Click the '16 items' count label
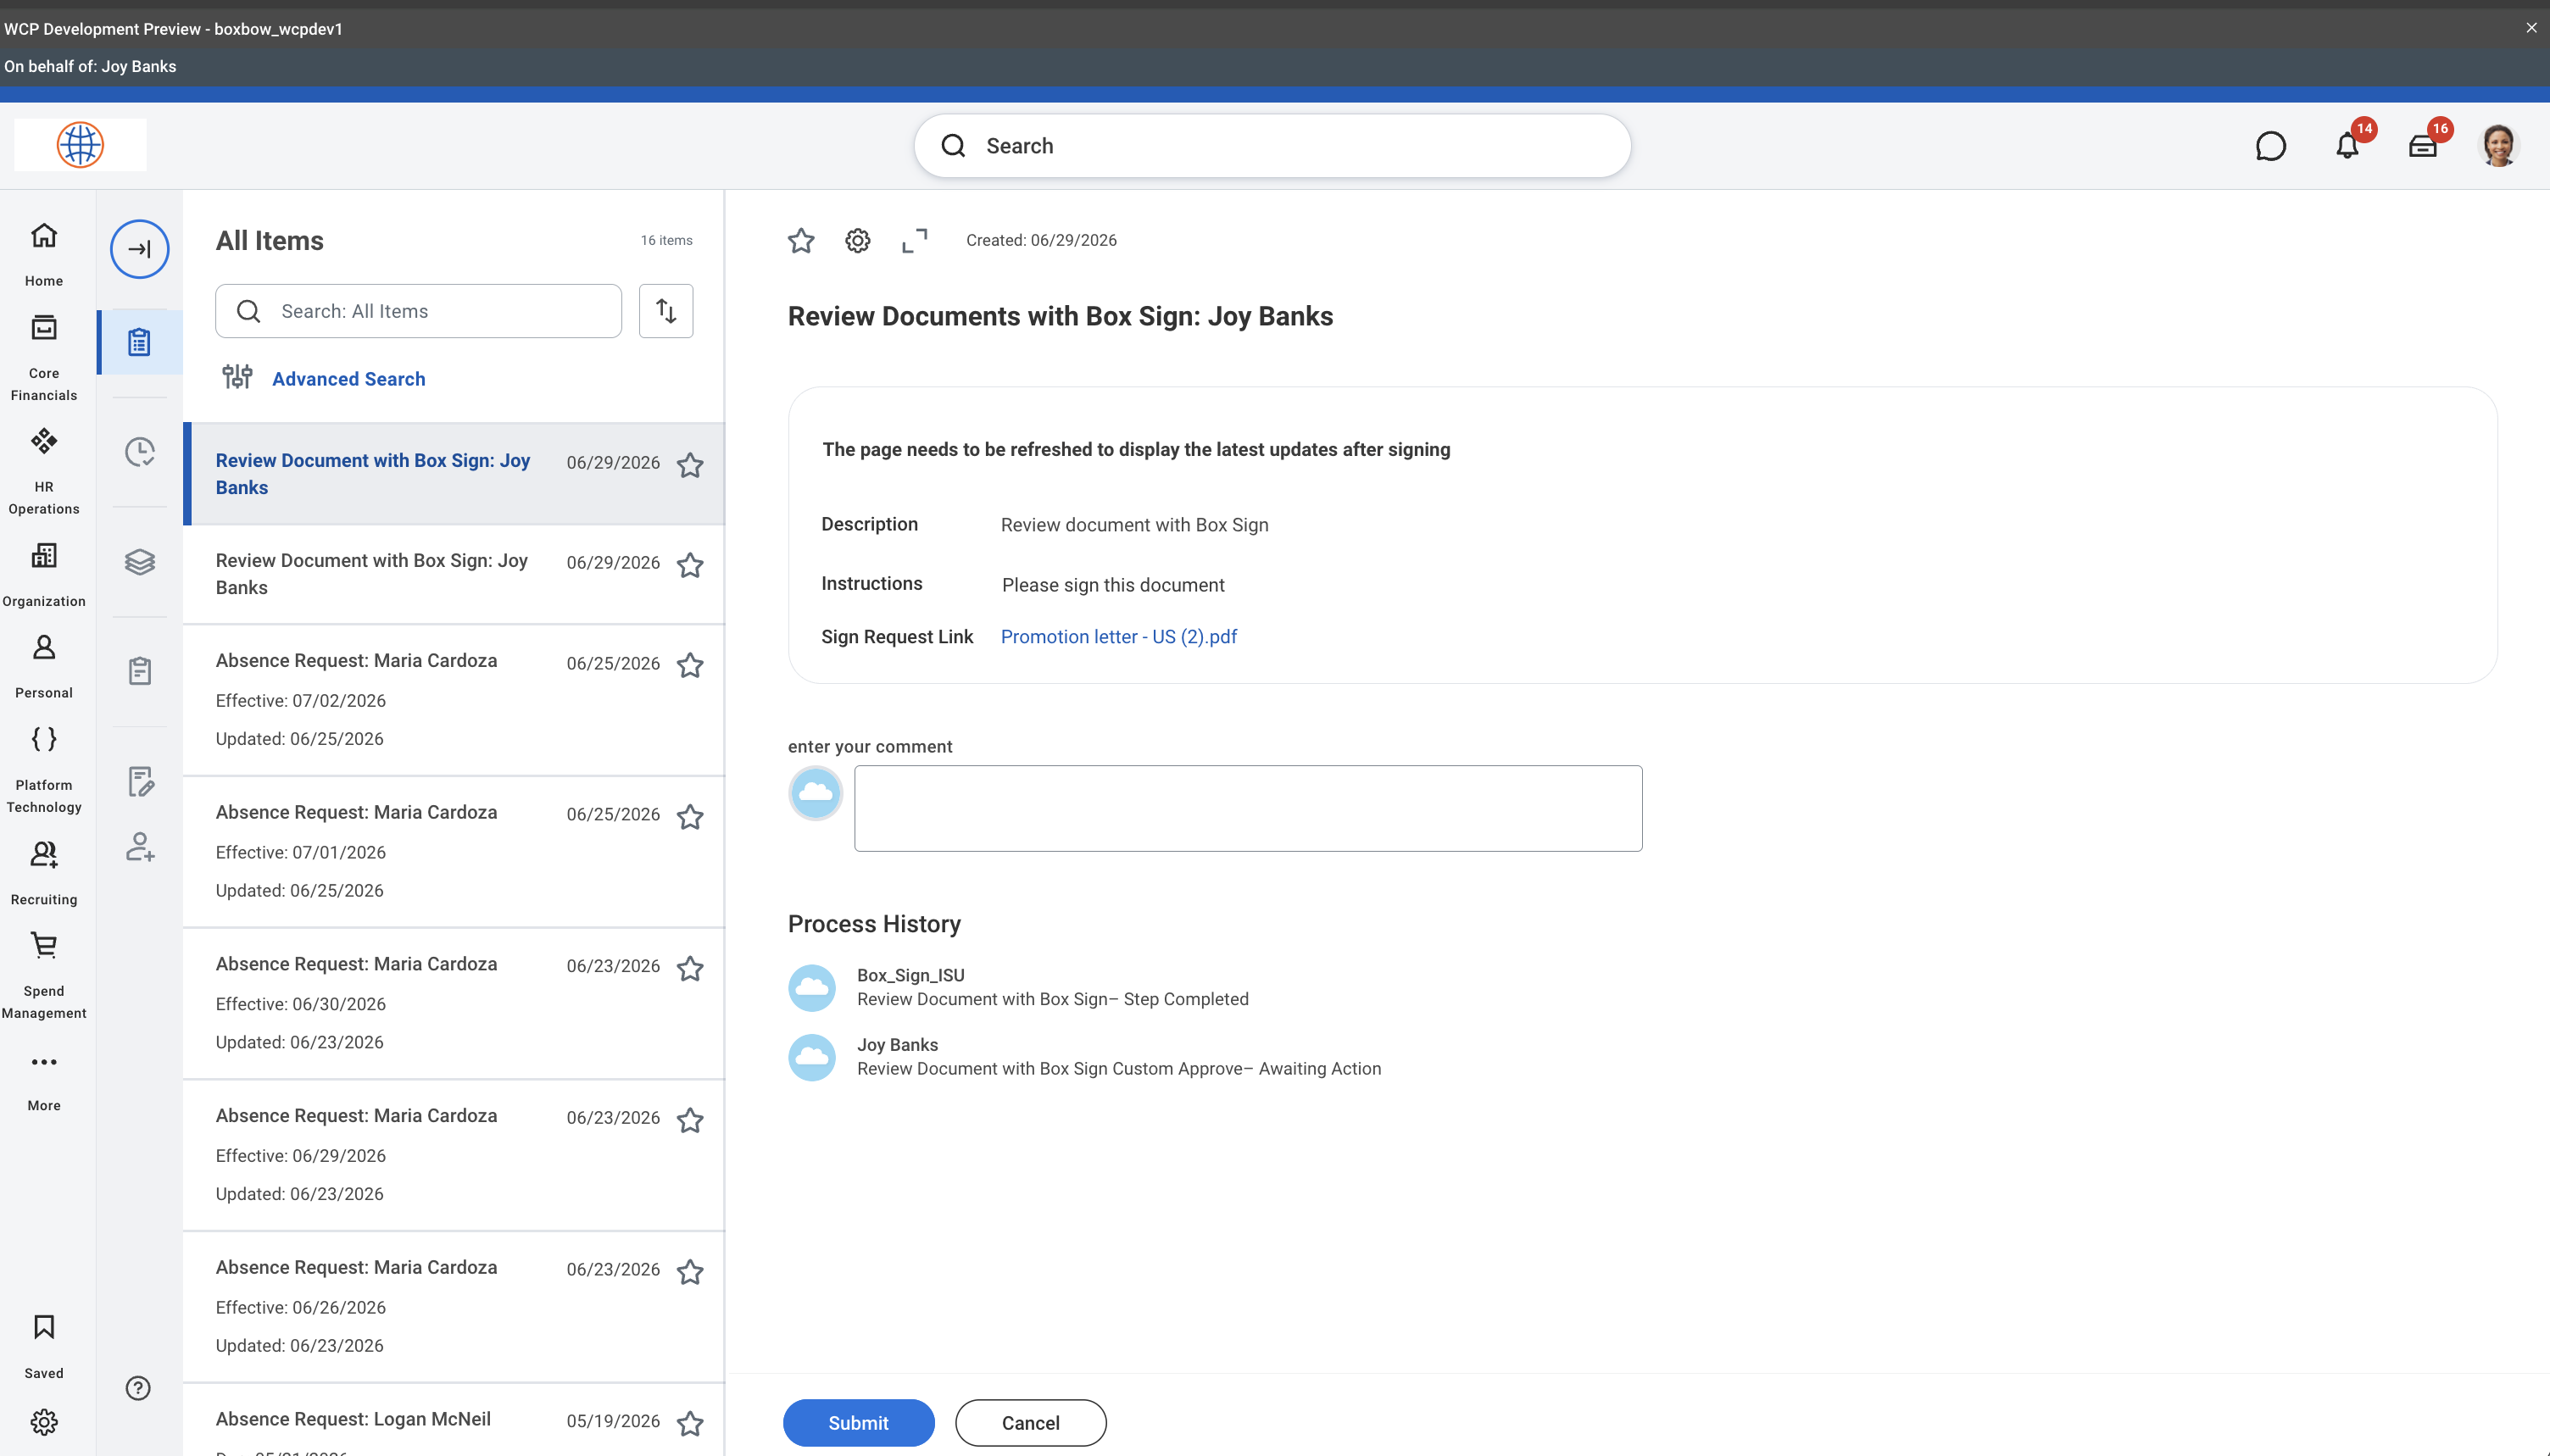 667,241
